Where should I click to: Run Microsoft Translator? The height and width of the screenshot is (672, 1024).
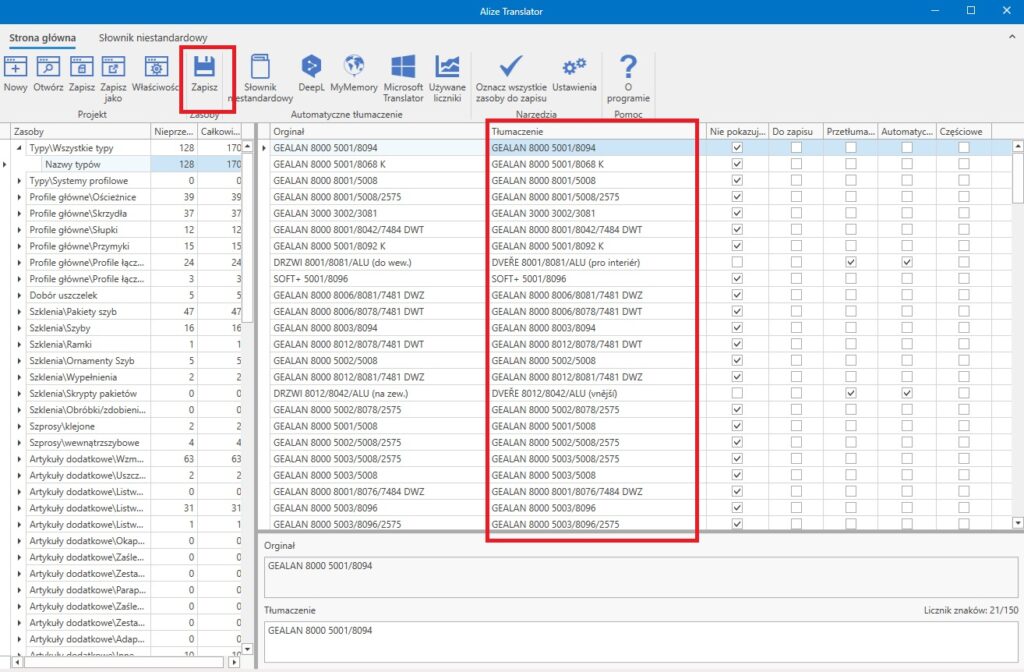pyautogui.click(x=403, y=78)
